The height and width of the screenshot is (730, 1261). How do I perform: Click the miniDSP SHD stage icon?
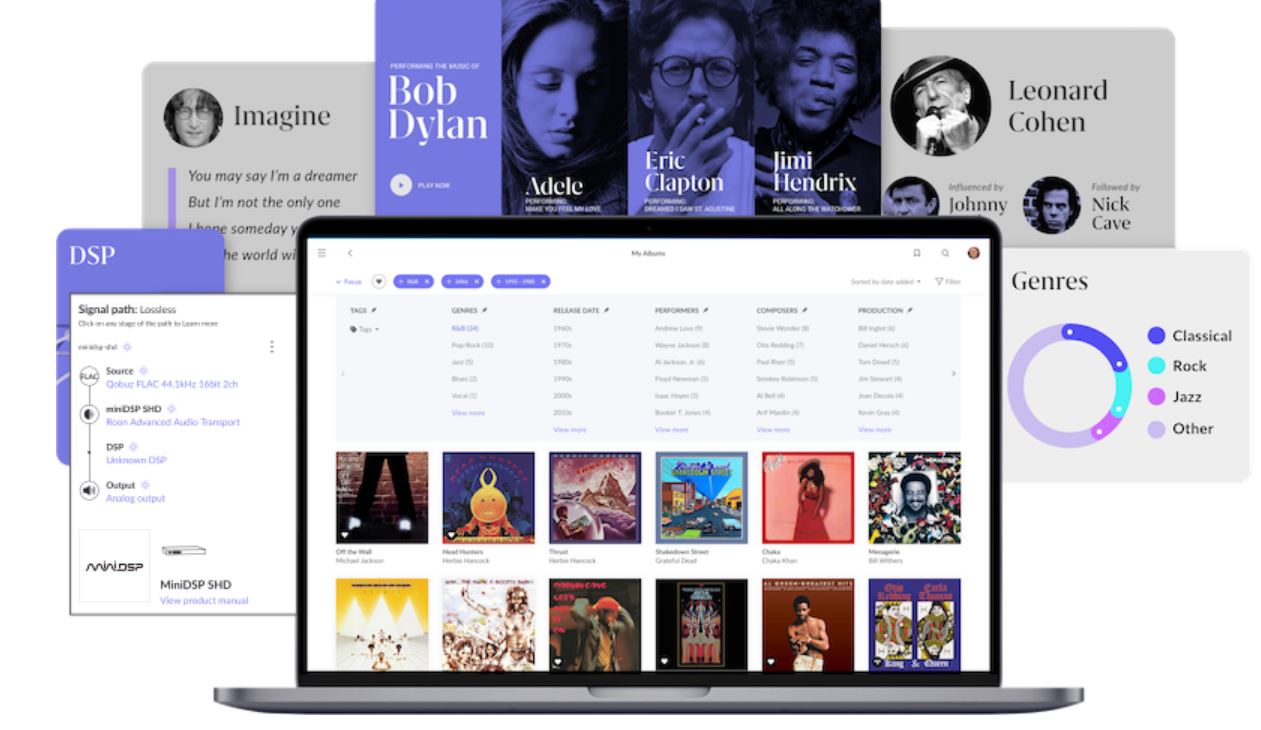(88, 415)
